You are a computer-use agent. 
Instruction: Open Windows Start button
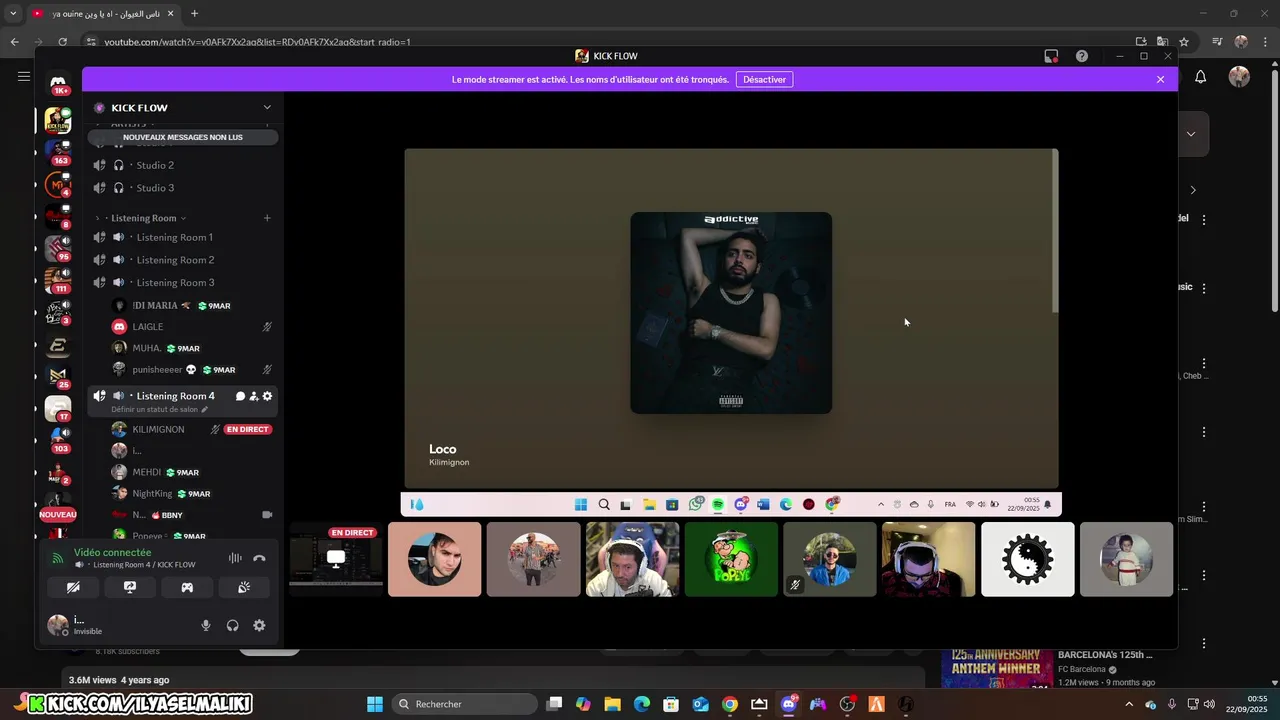pyautogui.click(x=375, y=704)
